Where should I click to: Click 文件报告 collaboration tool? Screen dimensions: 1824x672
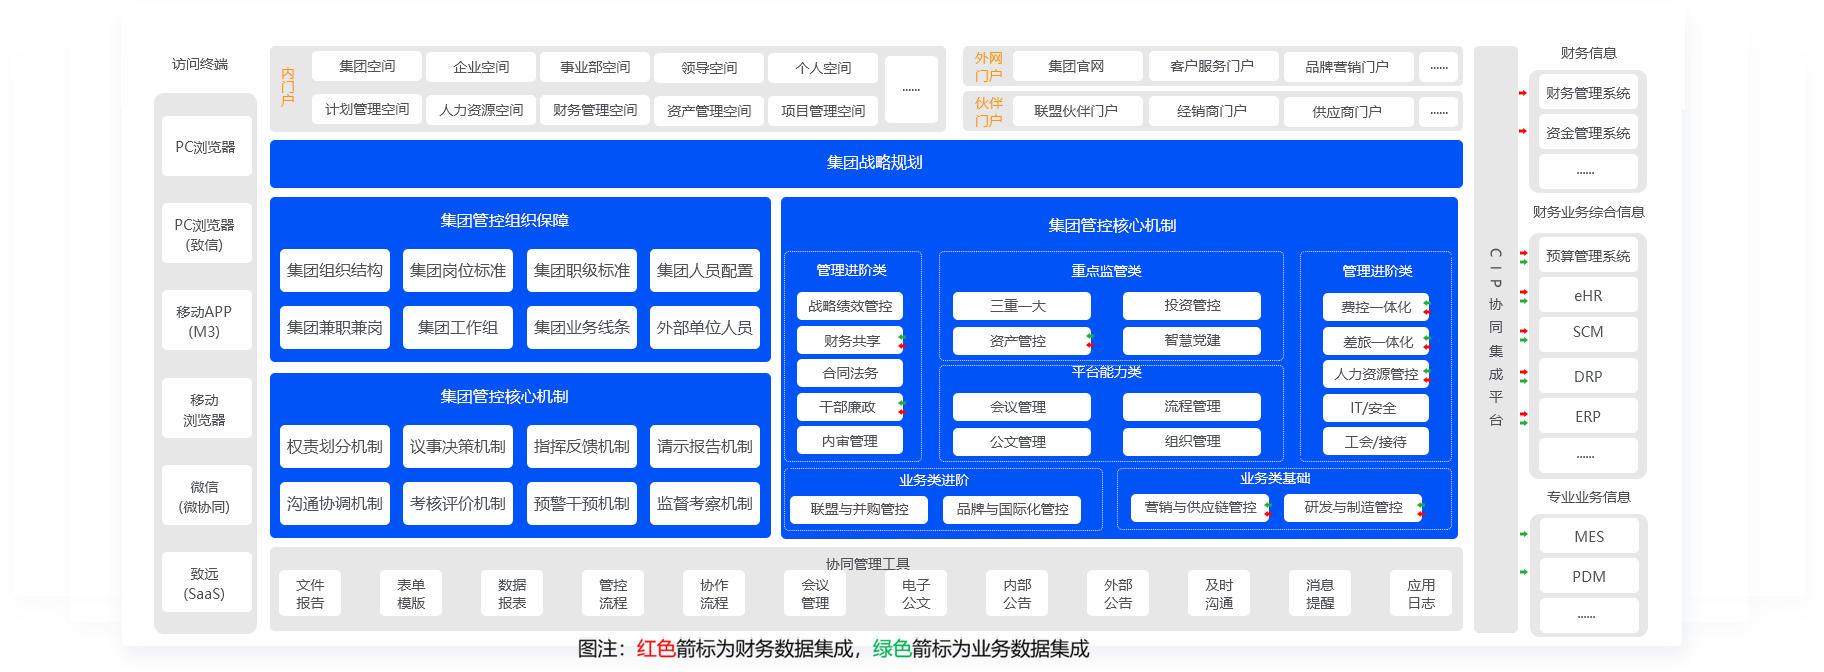[x=310, y=594]
